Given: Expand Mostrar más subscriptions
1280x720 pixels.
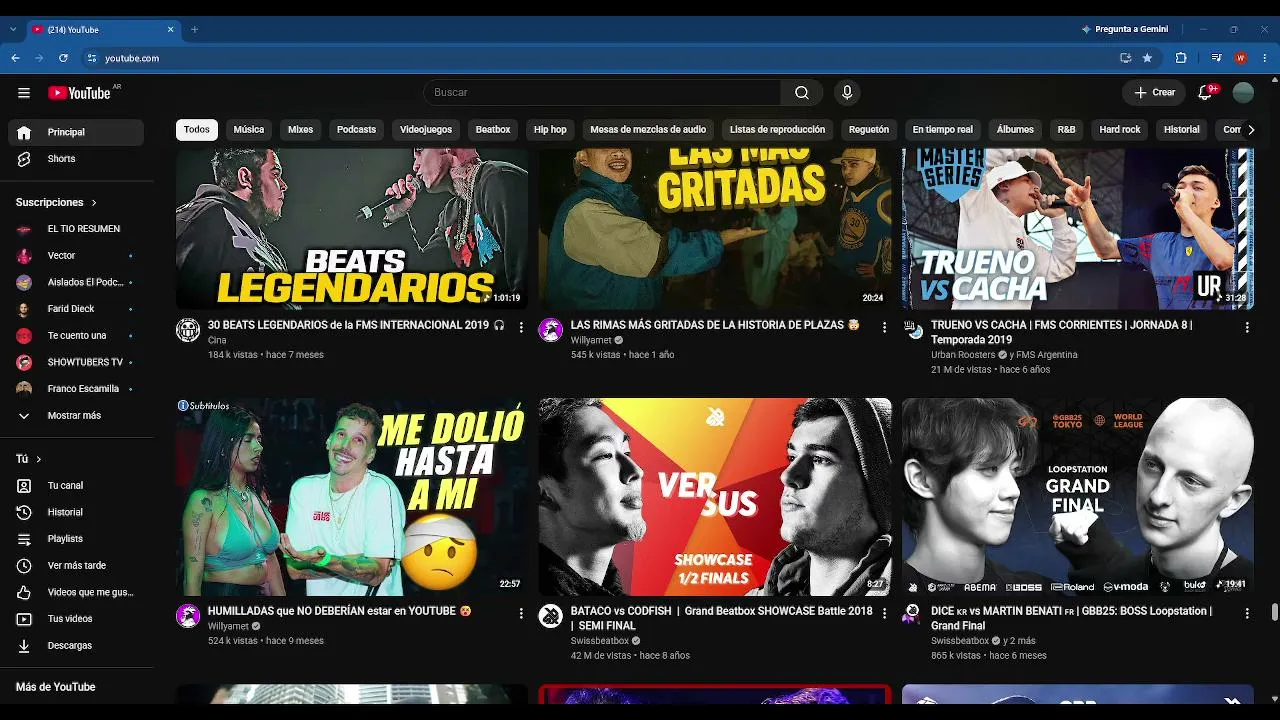Looking at the screenshot, I should click(x=76, y=416).
